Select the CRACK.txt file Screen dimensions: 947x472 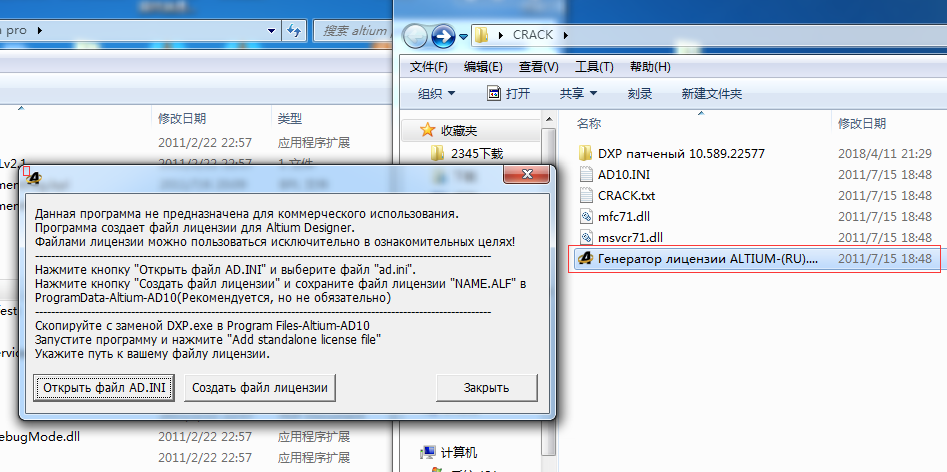[x=626, y=195]
